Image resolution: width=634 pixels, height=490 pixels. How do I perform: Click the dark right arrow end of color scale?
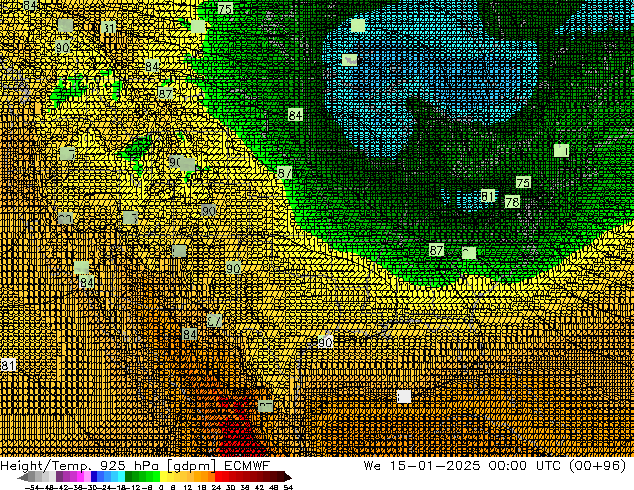pyautogui.click(x=287, y=477)
